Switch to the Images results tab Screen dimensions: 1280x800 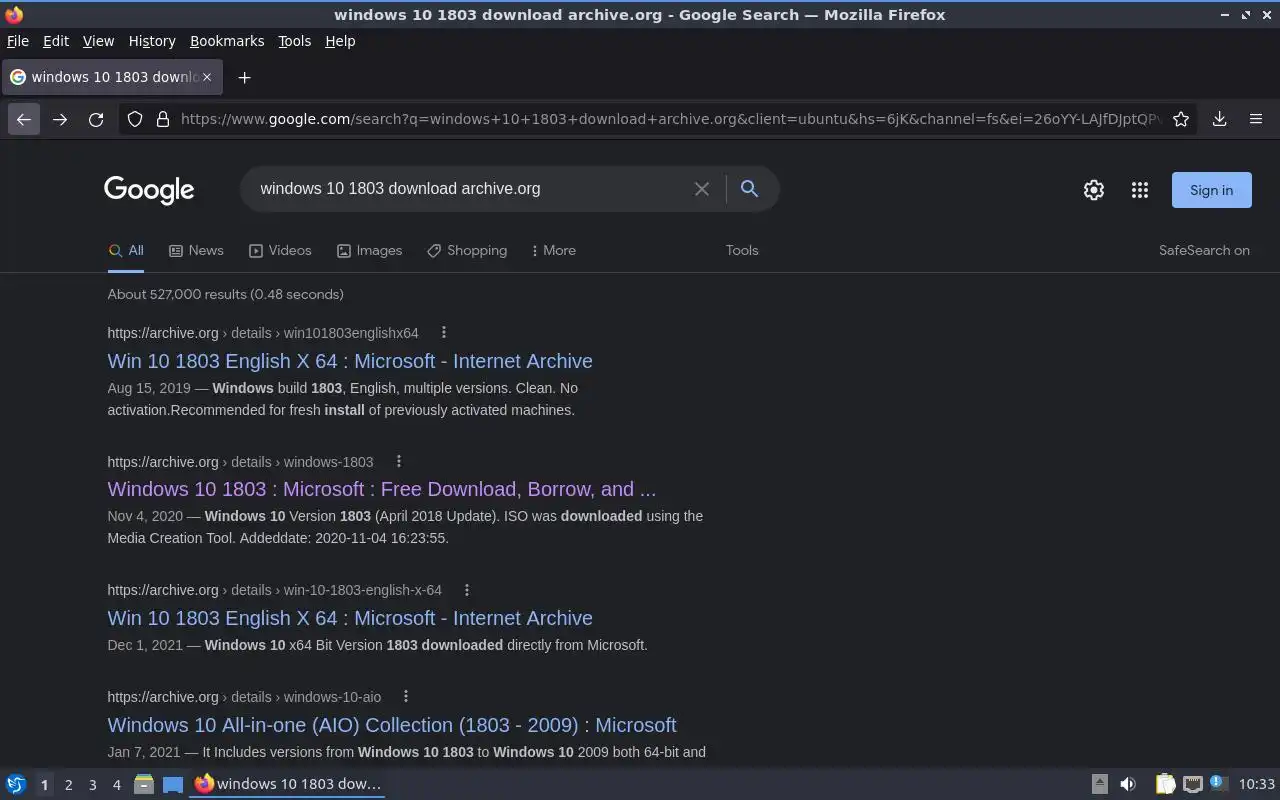pyautogui.click(x=369, y=250)
